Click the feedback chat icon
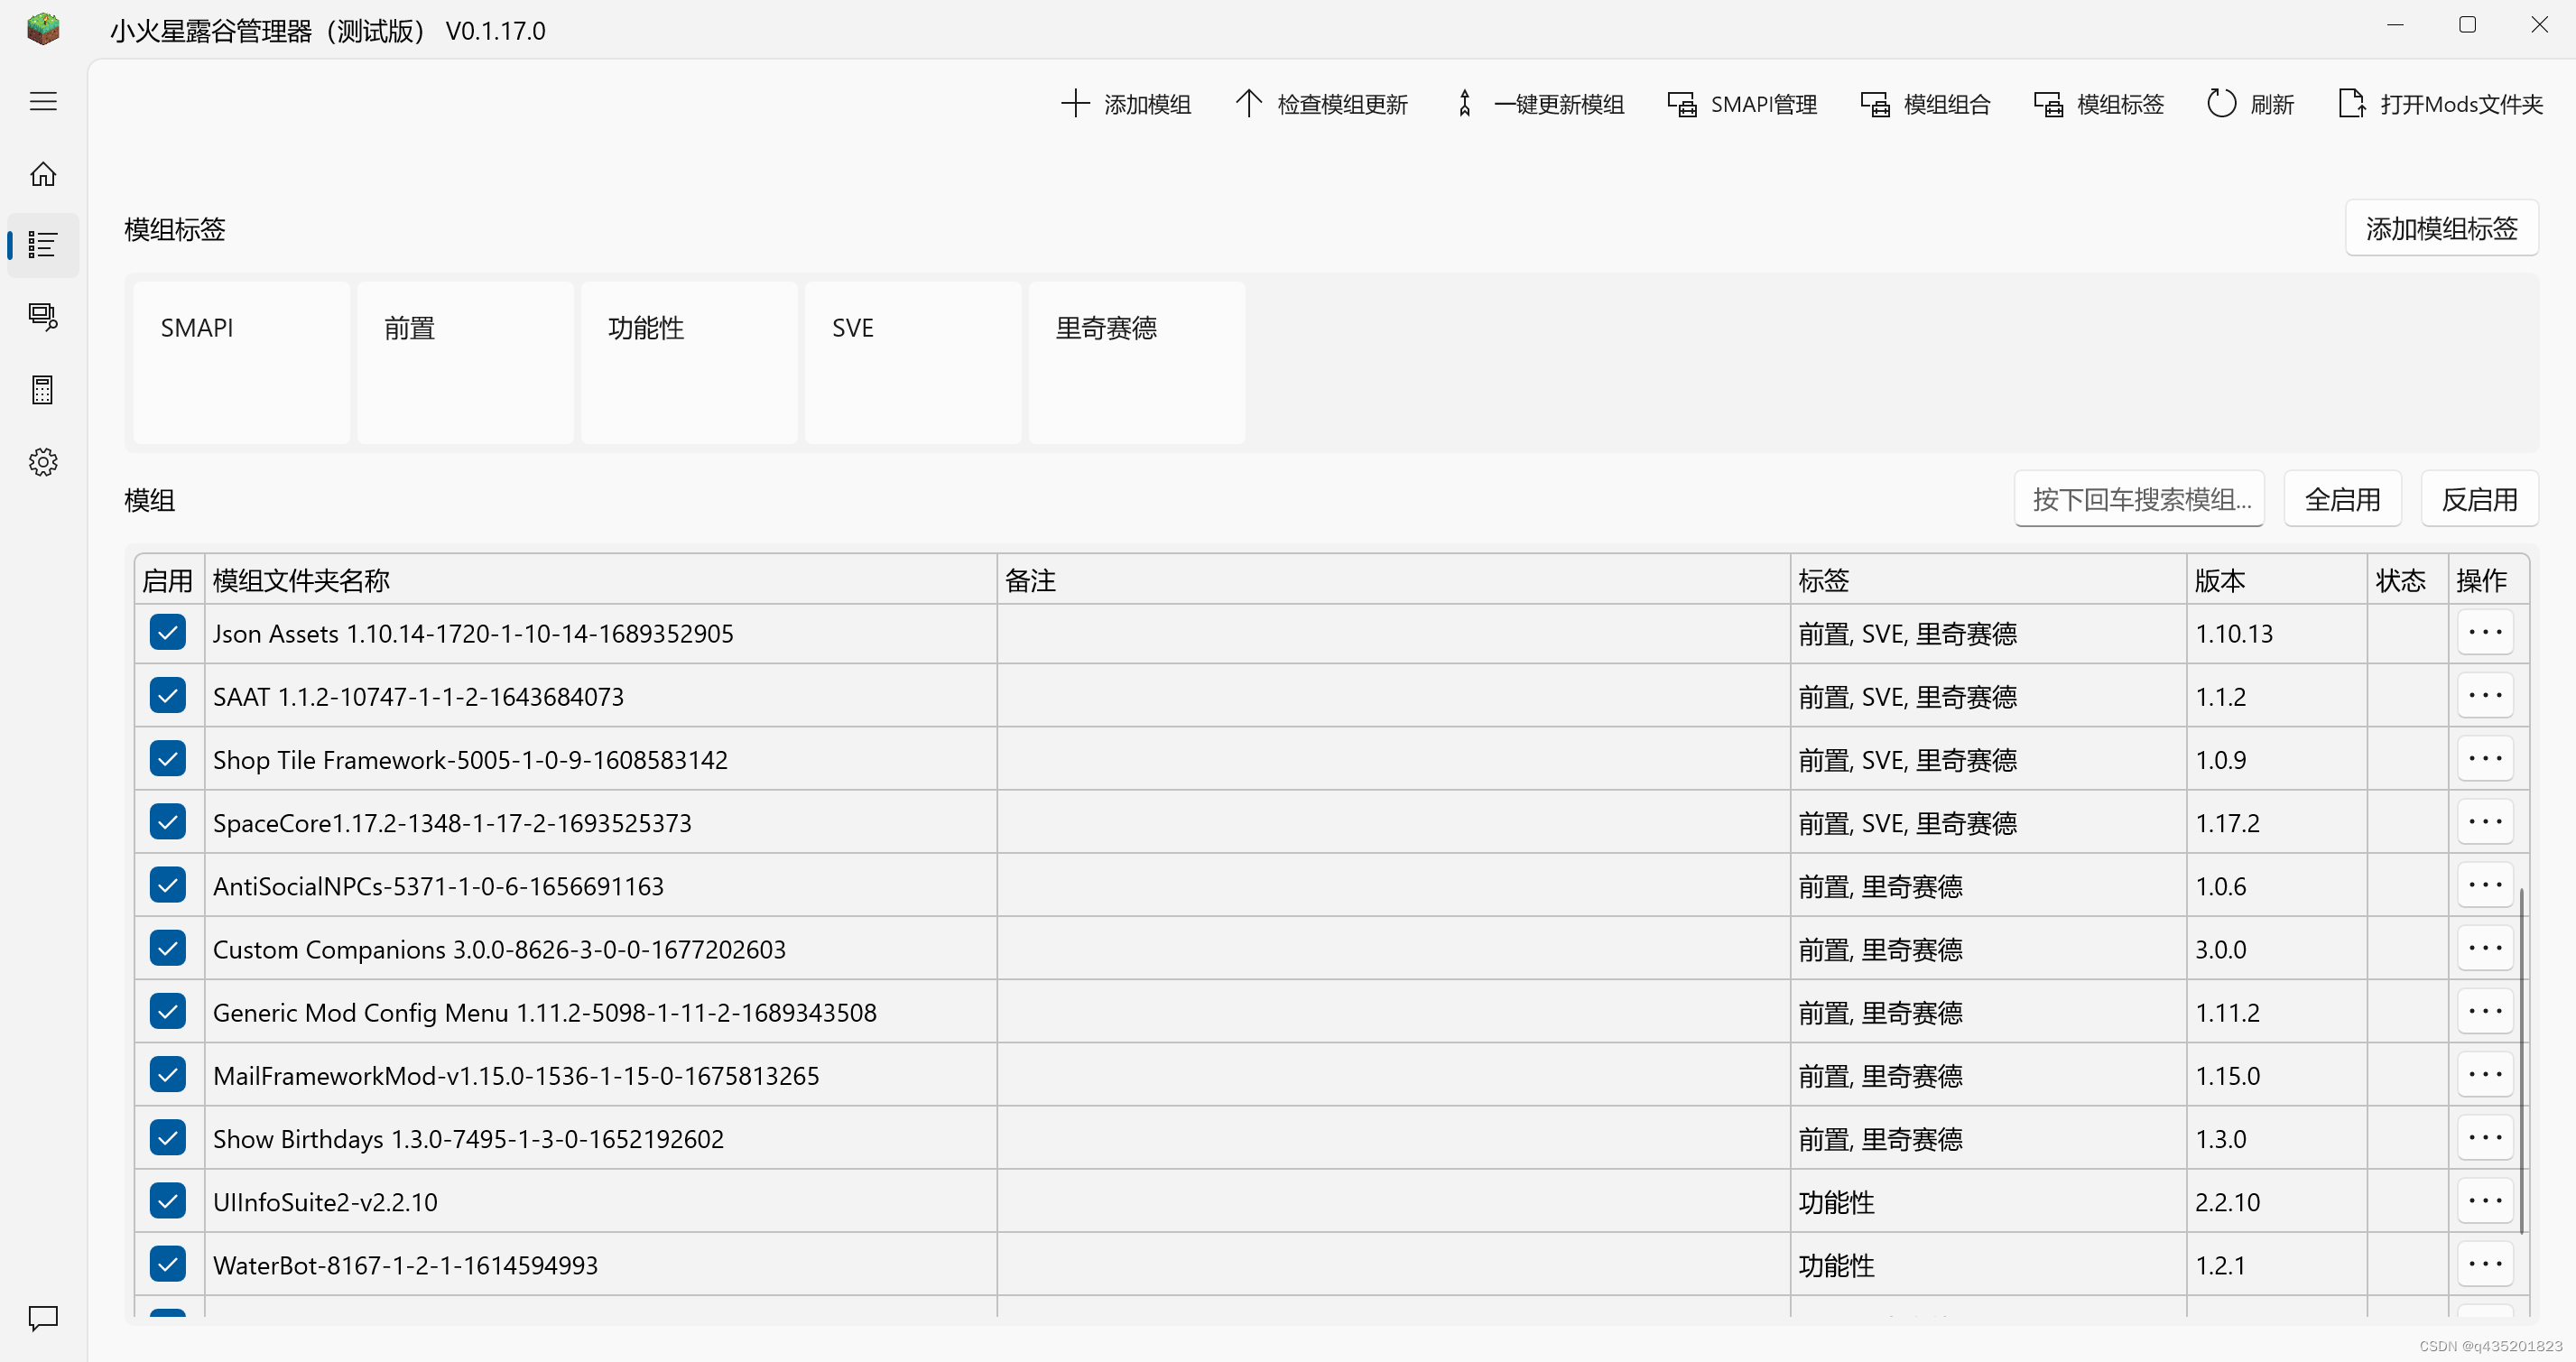 [x=43, y=1318]
